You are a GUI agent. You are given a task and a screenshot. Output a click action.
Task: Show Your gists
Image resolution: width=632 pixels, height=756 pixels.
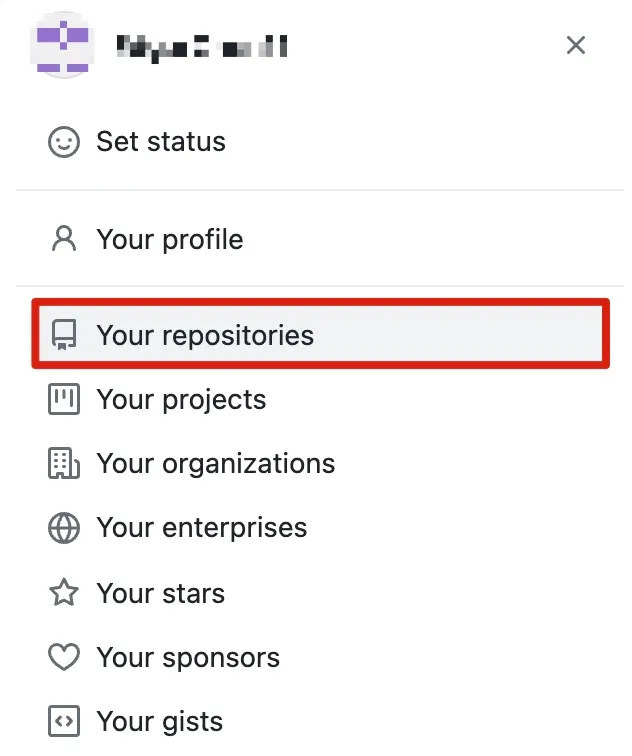[159, 721]
